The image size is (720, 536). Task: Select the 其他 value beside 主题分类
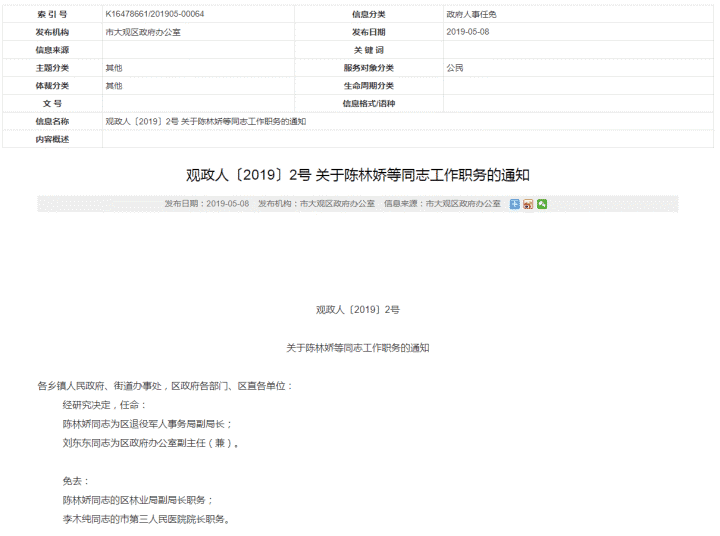pos(114,68)
